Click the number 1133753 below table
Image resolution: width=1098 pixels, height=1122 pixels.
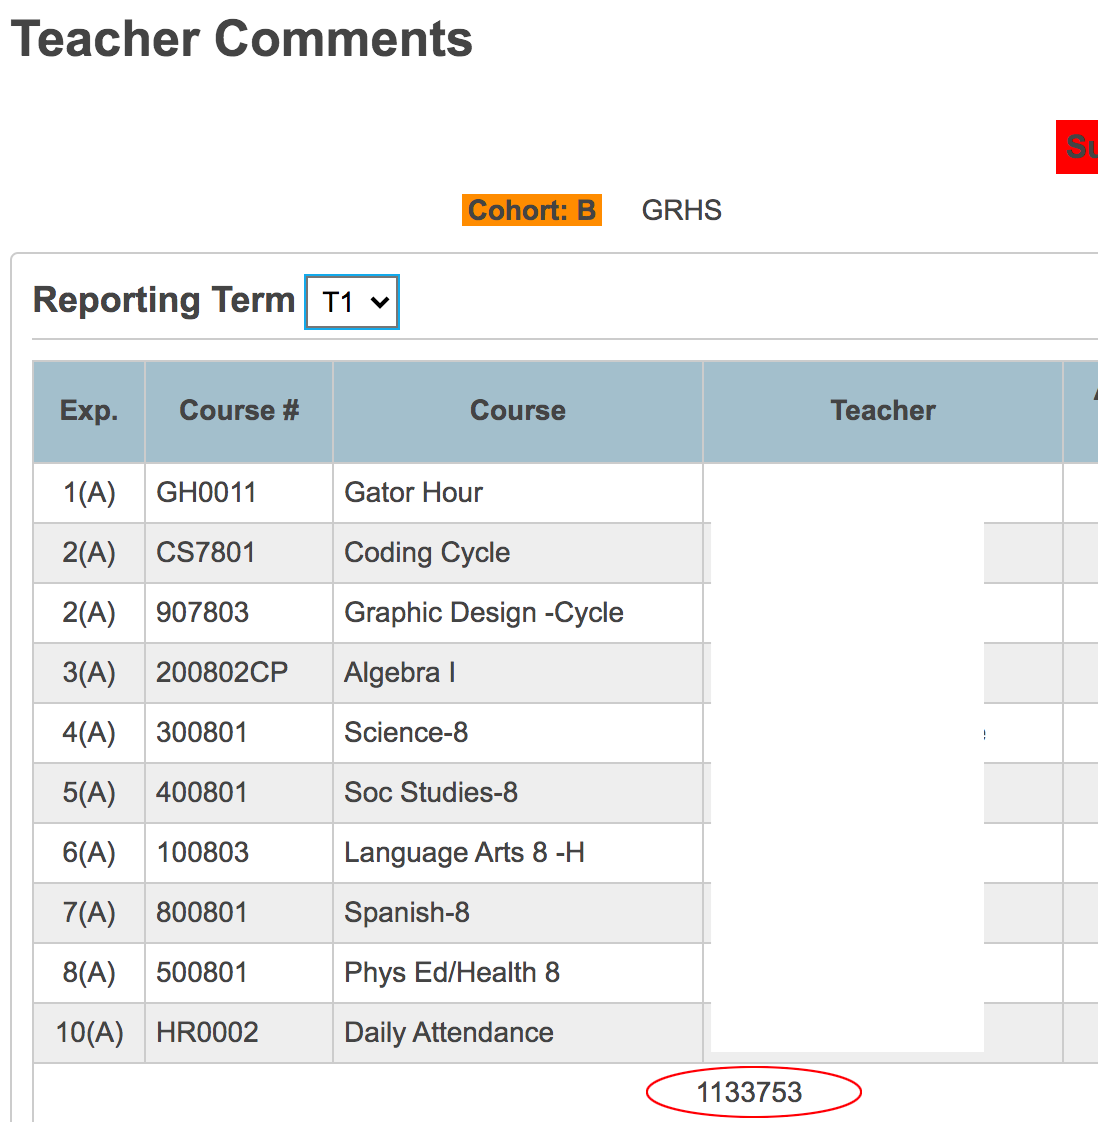click(x=749, y=1093)
